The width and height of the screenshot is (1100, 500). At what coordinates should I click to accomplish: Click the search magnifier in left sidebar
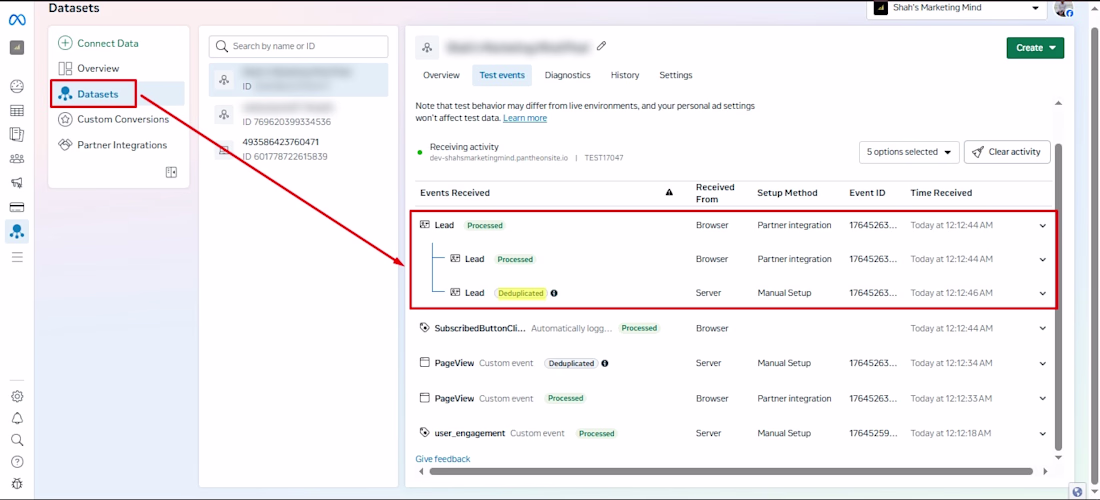click(18, 440)
